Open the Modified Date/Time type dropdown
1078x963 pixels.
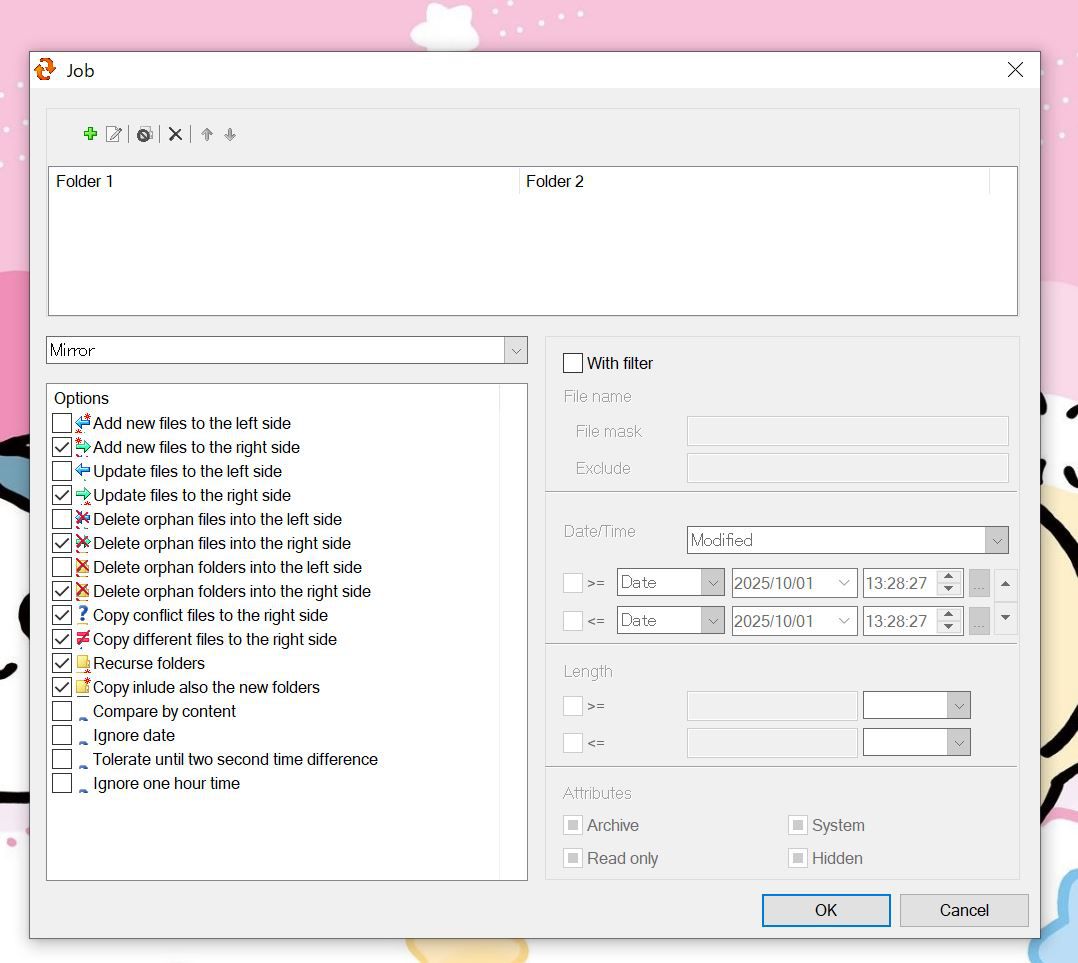pos(996,540)
